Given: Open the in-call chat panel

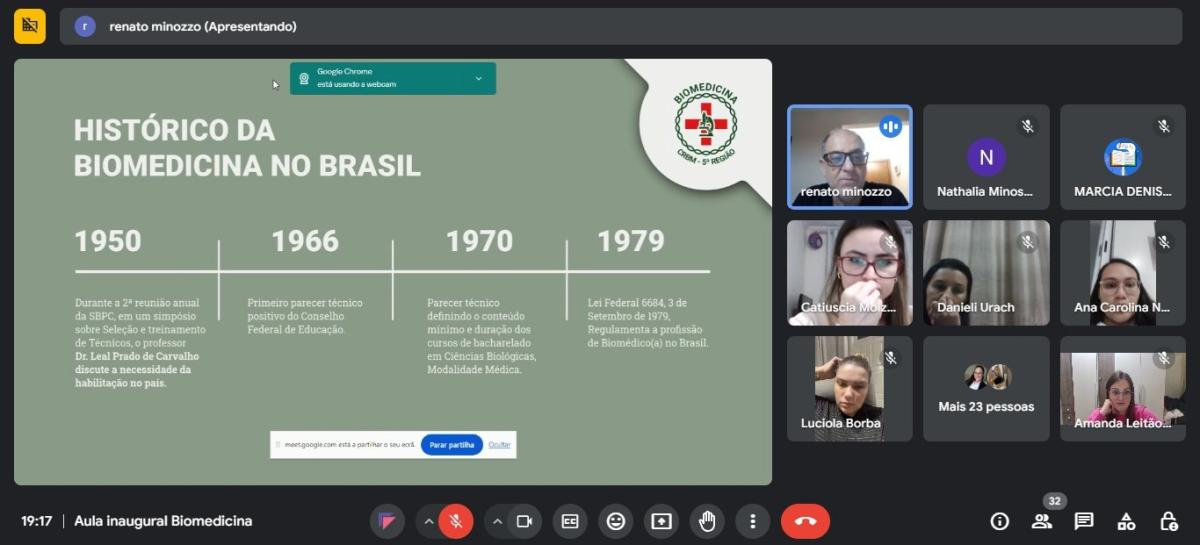Looking at the screenshot, I should point(1084,521).
